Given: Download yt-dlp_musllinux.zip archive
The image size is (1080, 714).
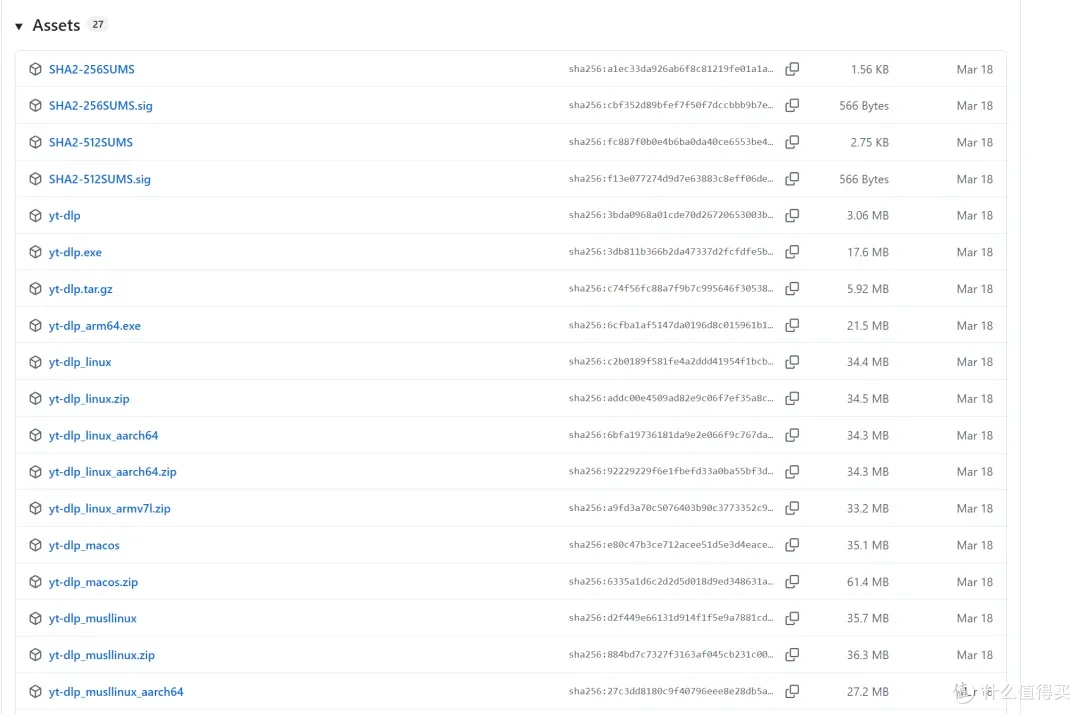Looking at the screenshot, I should pos(102,655).
